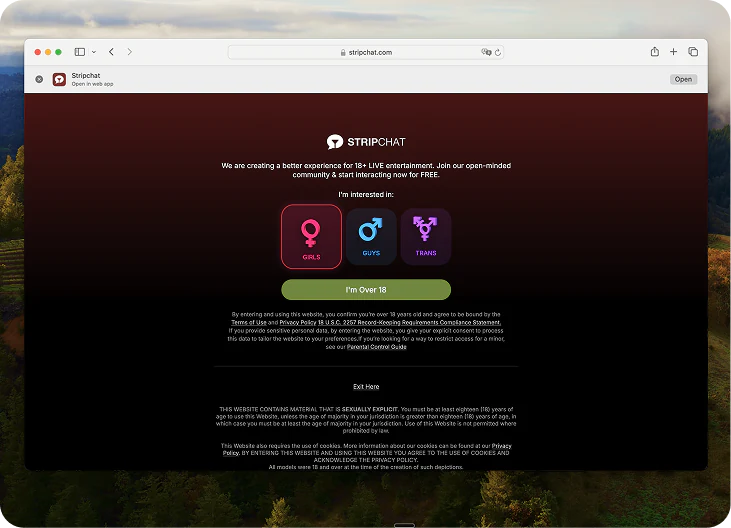Select the Trans interest option
Screen dimensions: 731x528
(x=426, y=237)
